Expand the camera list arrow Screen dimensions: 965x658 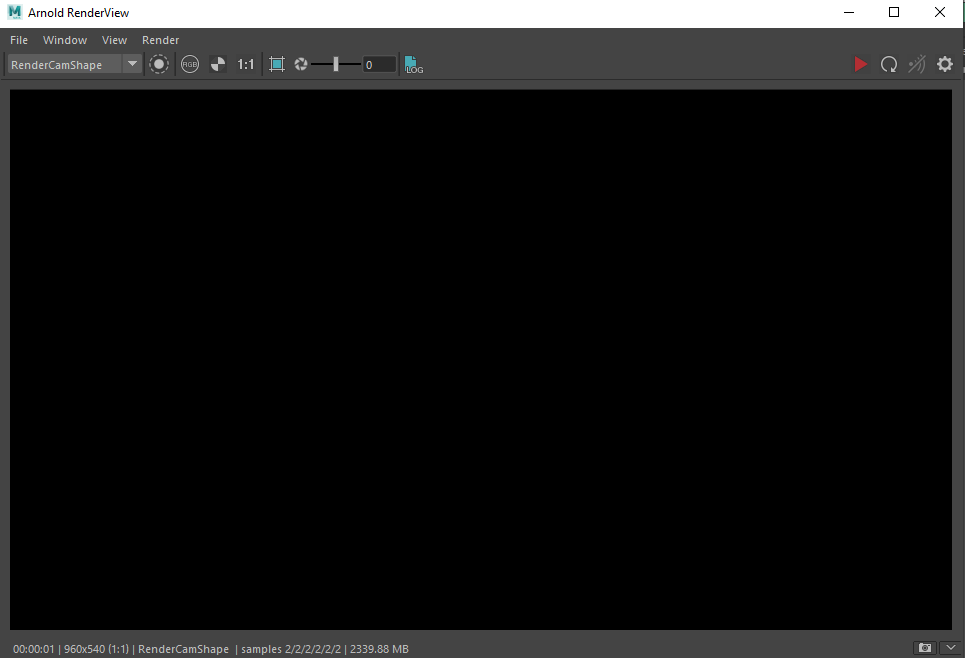132,64
